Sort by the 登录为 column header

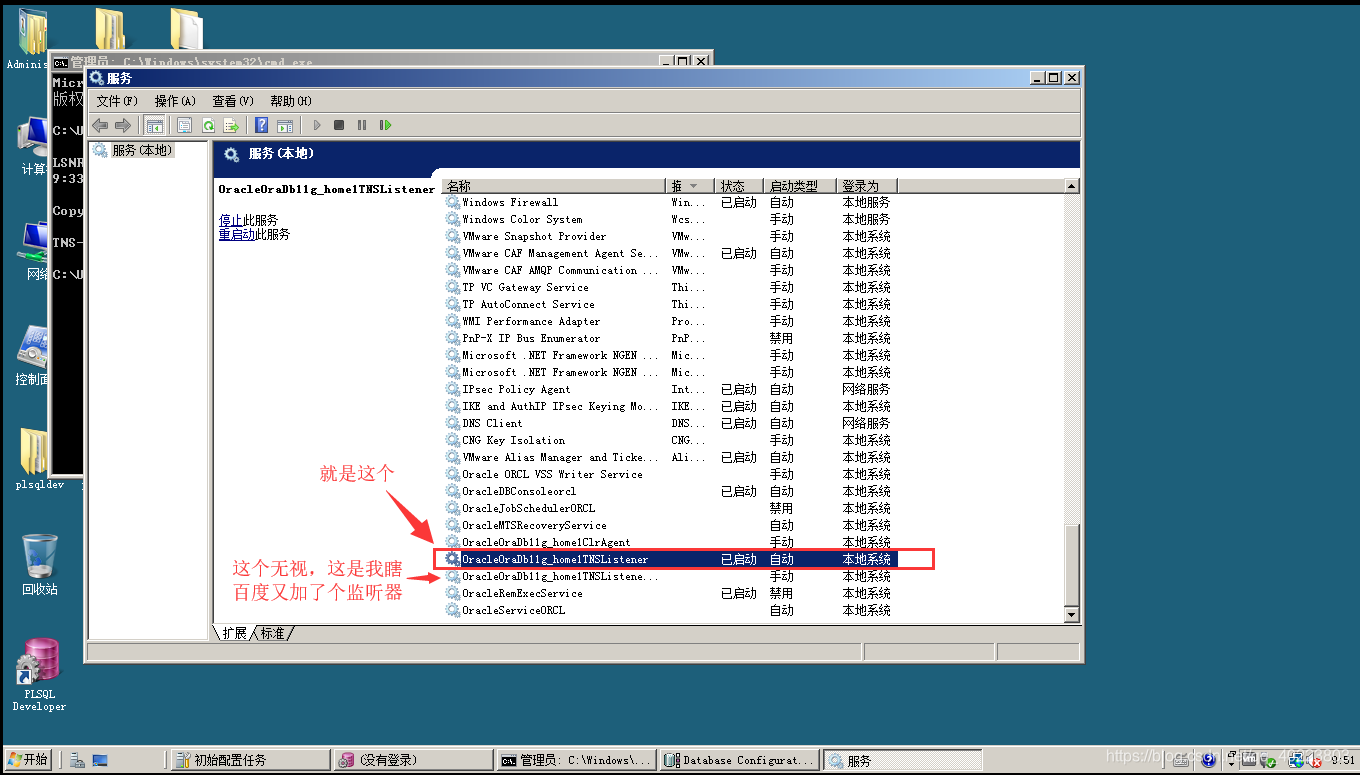point(867,186)
